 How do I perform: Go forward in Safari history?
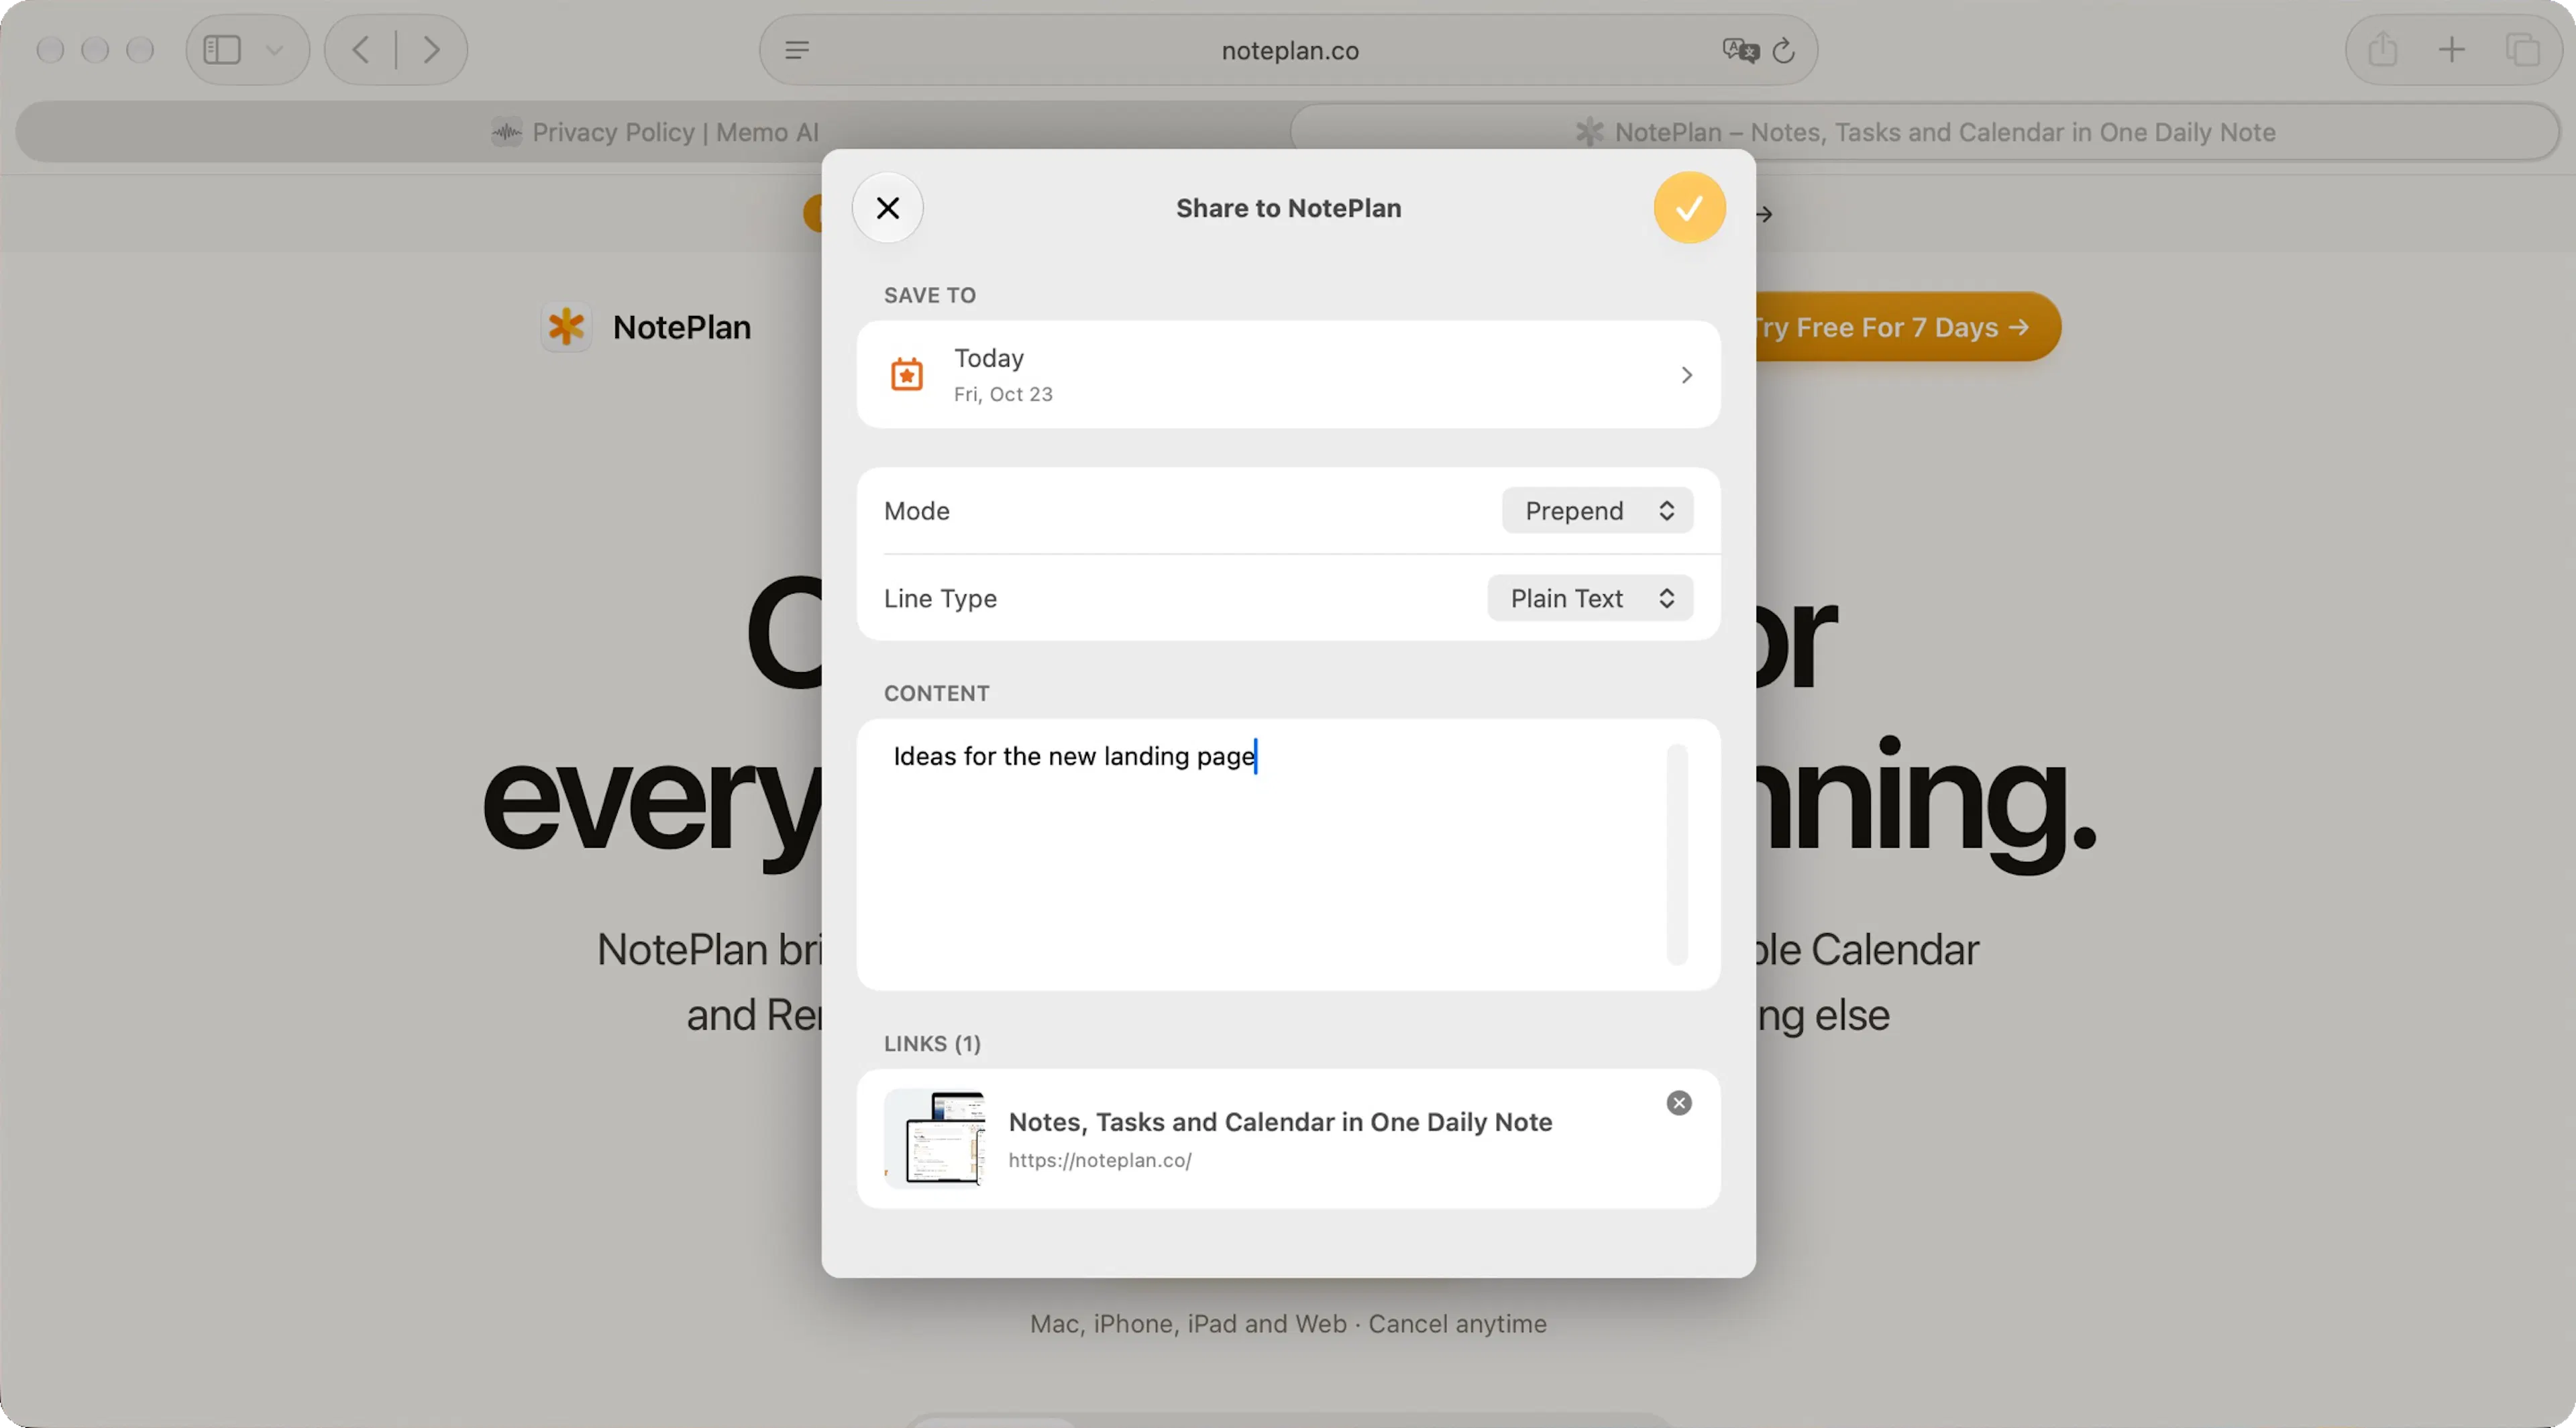coord(431,49)
